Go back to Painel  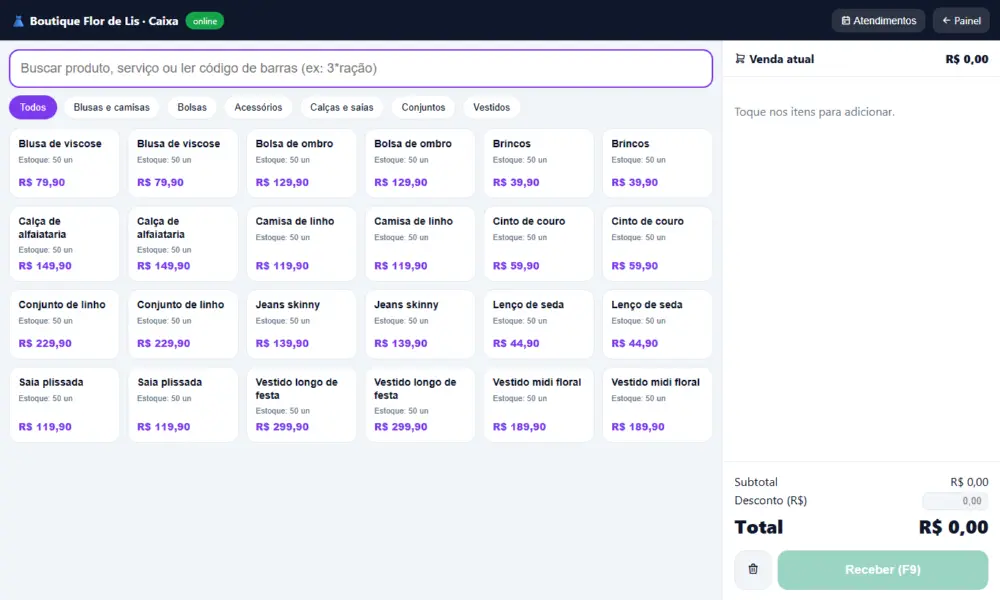(961, 20)
